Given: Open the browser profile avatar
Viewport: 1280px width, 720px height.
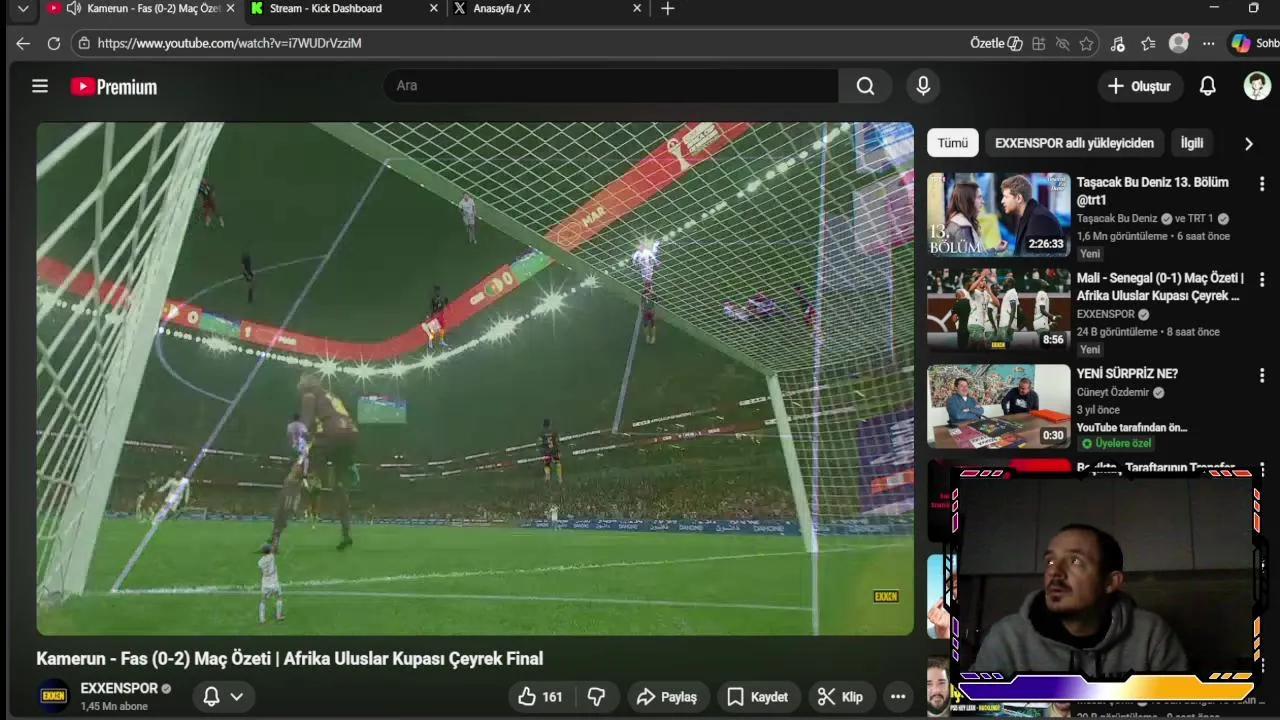Looking at the screenshot, I should tap(1179, 44).
